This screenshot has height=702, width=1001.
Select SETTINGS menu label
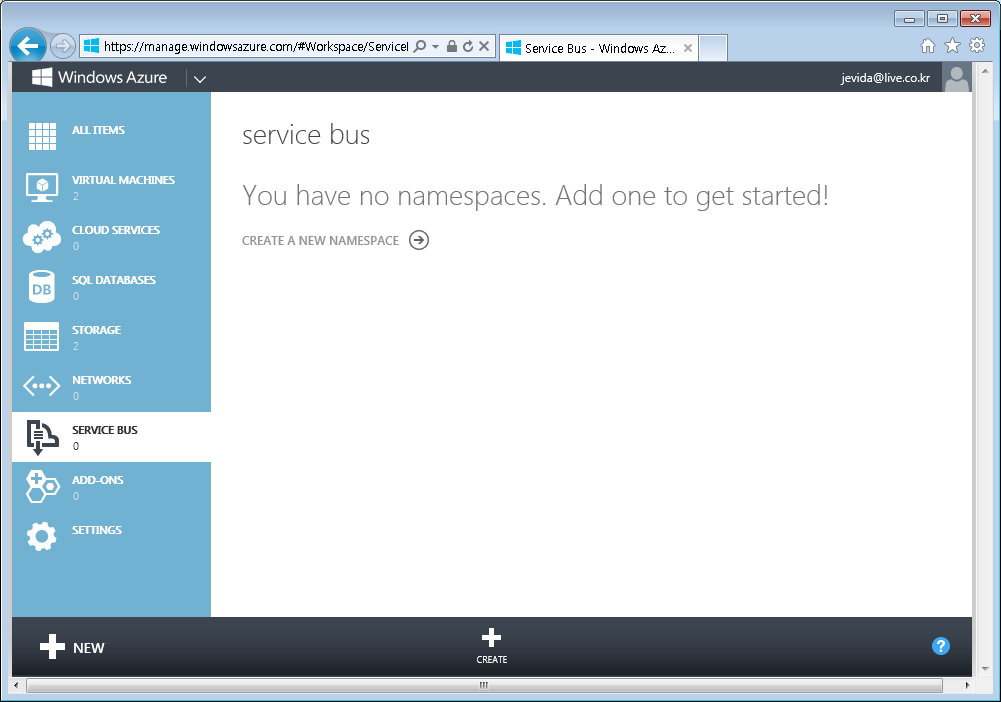tap(96, 530)
